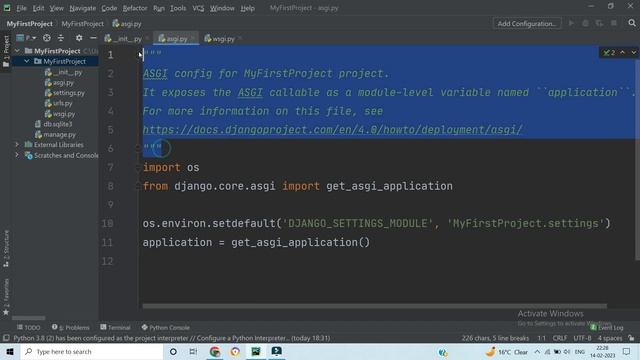Viewport: 640px width, 360px height.
Task: Open the Terminal tool window
Action: click(x=116, y=327)
